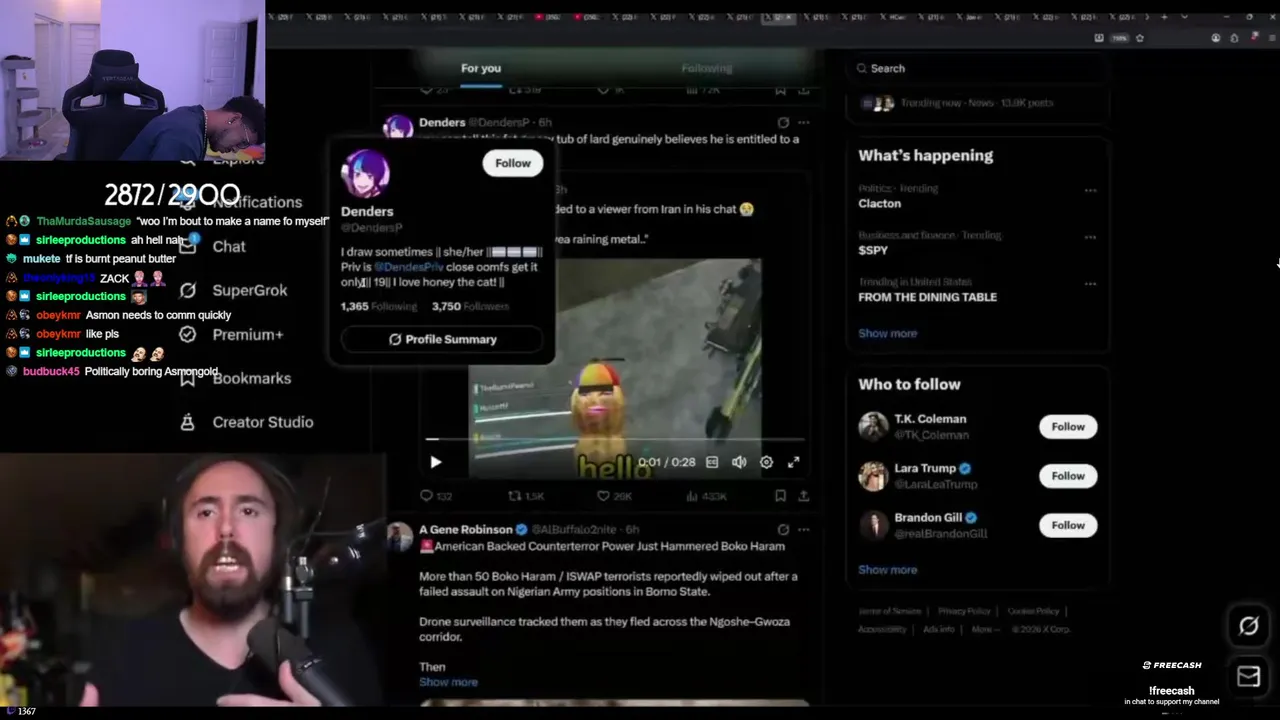
Task: View Denders' 3,750 Followers list
Action: (x=470, y=306)
